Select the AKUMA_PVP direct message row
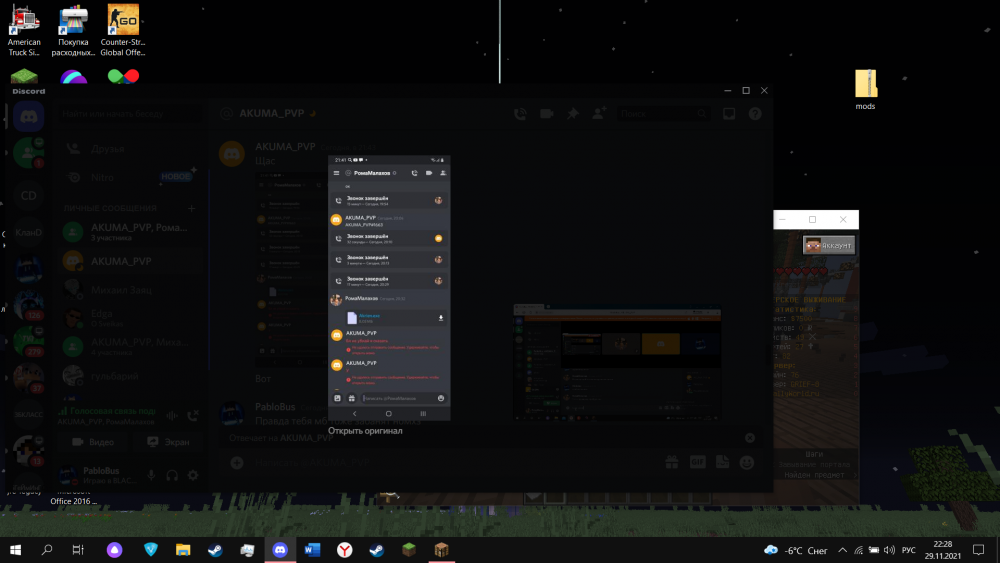This screenshot has height=563, width=1000. click(130, 261)
